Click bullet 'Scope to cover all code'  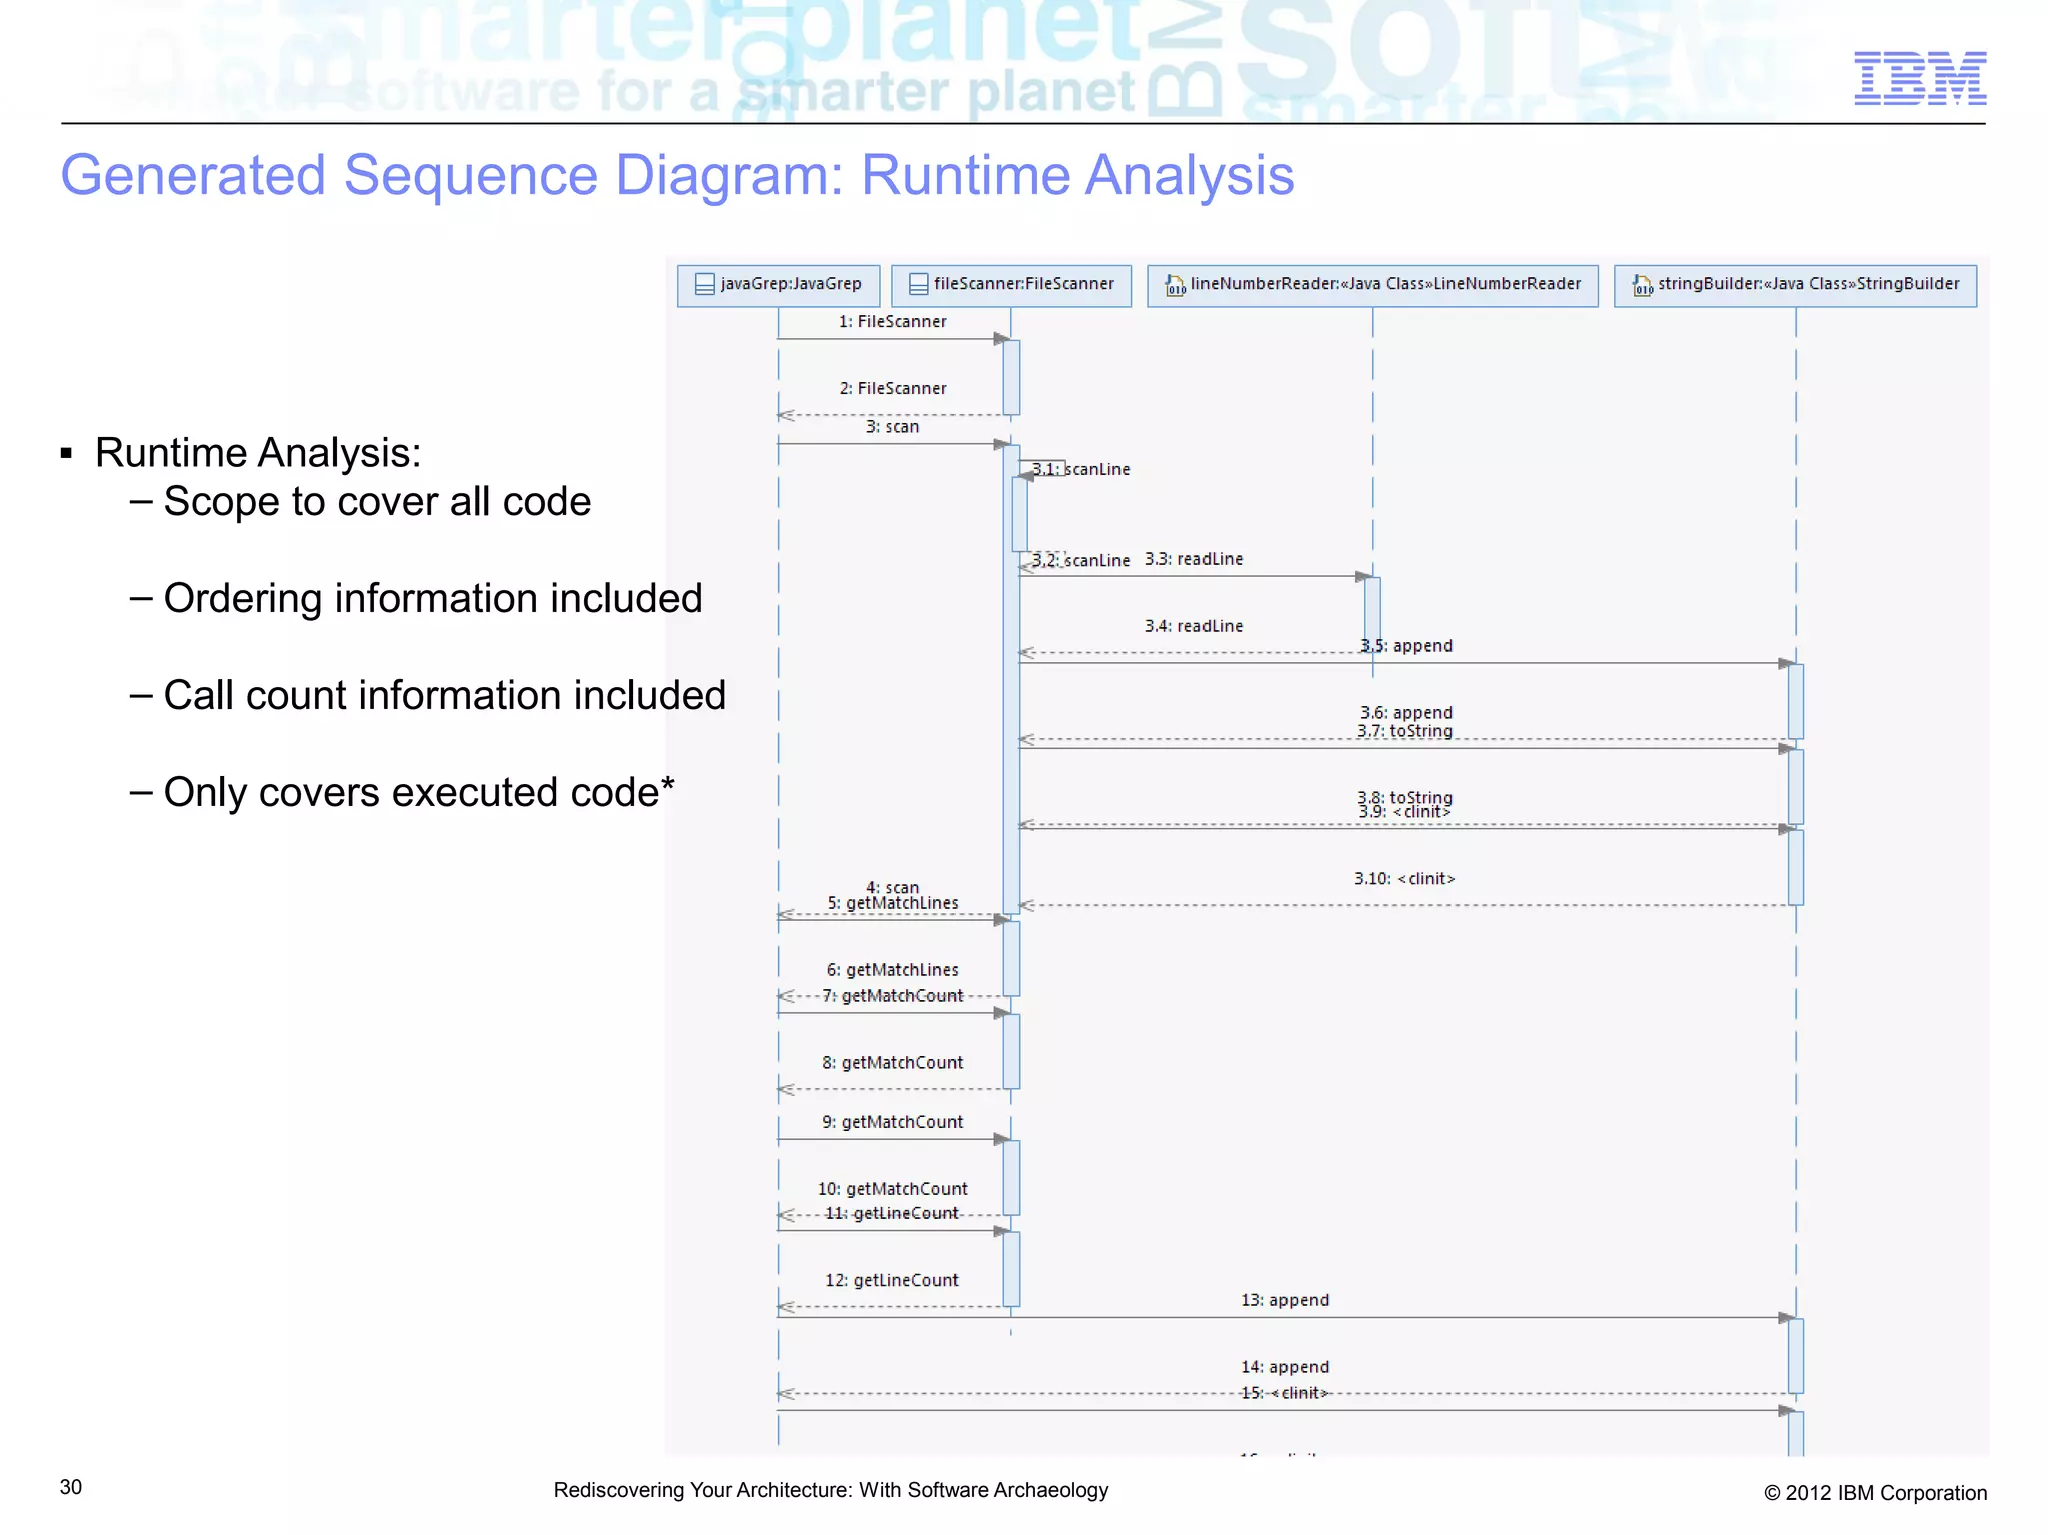pos(377,501)
